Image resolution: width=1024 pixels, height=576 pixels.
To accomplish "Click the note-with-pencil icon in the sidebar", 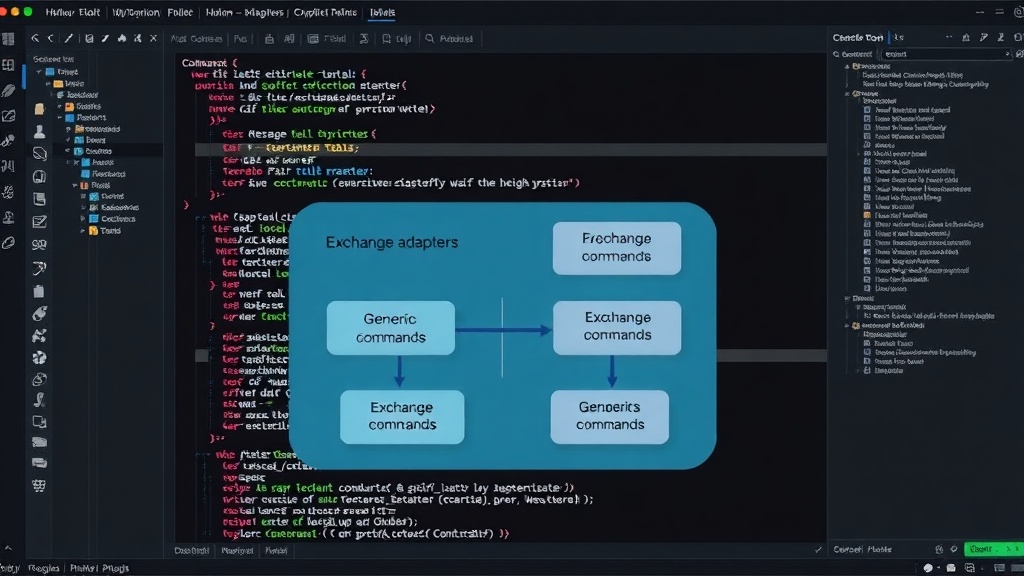I will (39, 222).
